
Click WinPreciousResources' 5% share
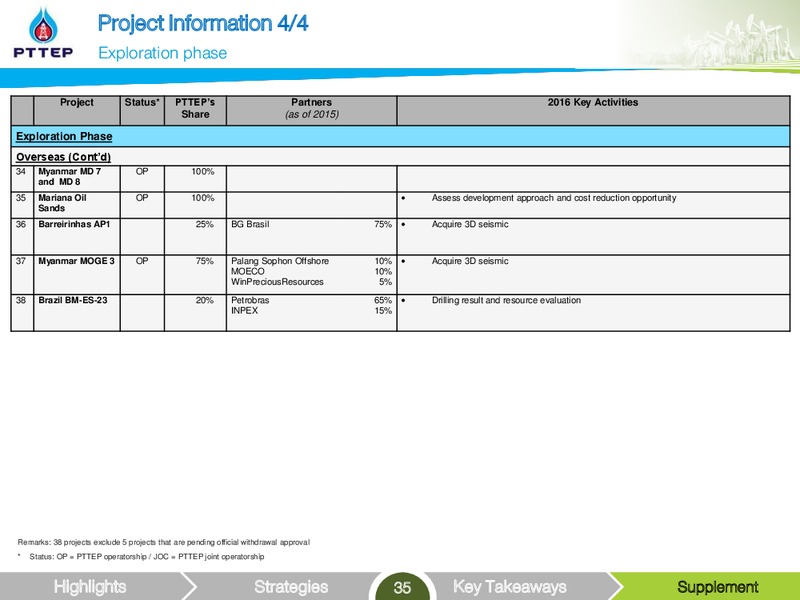click(x=385, y=282)
